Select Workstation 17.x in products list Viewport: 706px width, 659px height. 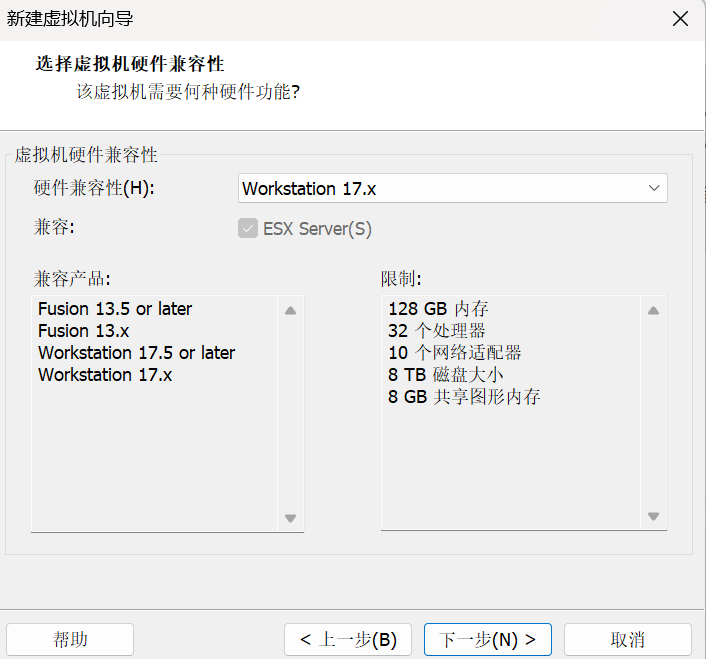(105, 375)
